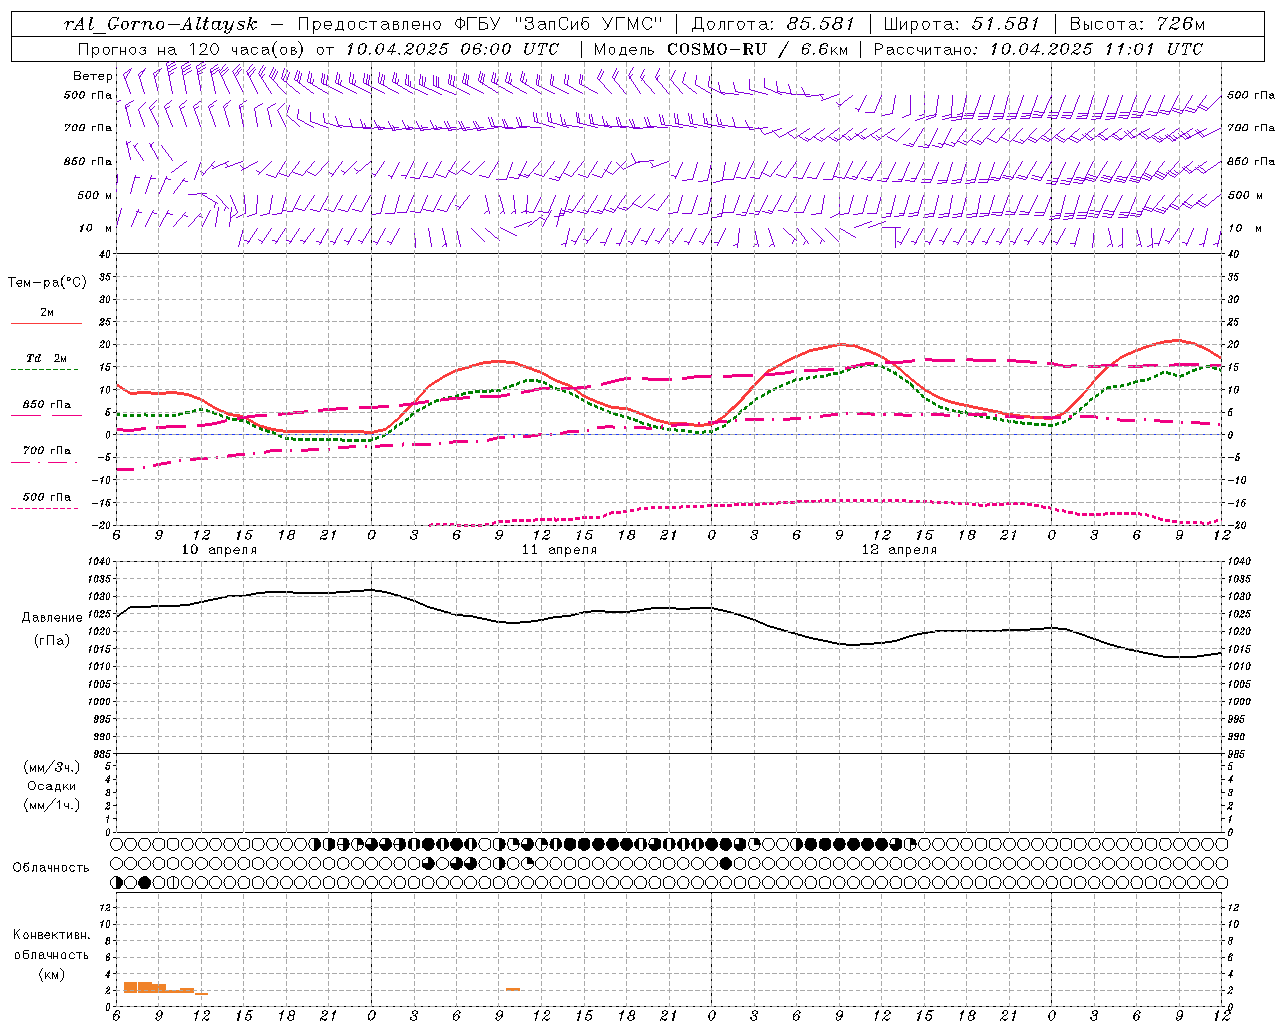Click 'Предоставлено ФГБУ "ЗапСиб УГМС"' text
Image resolution: width=1280 pixels, height=1024 pixels.
coord(481,23)
